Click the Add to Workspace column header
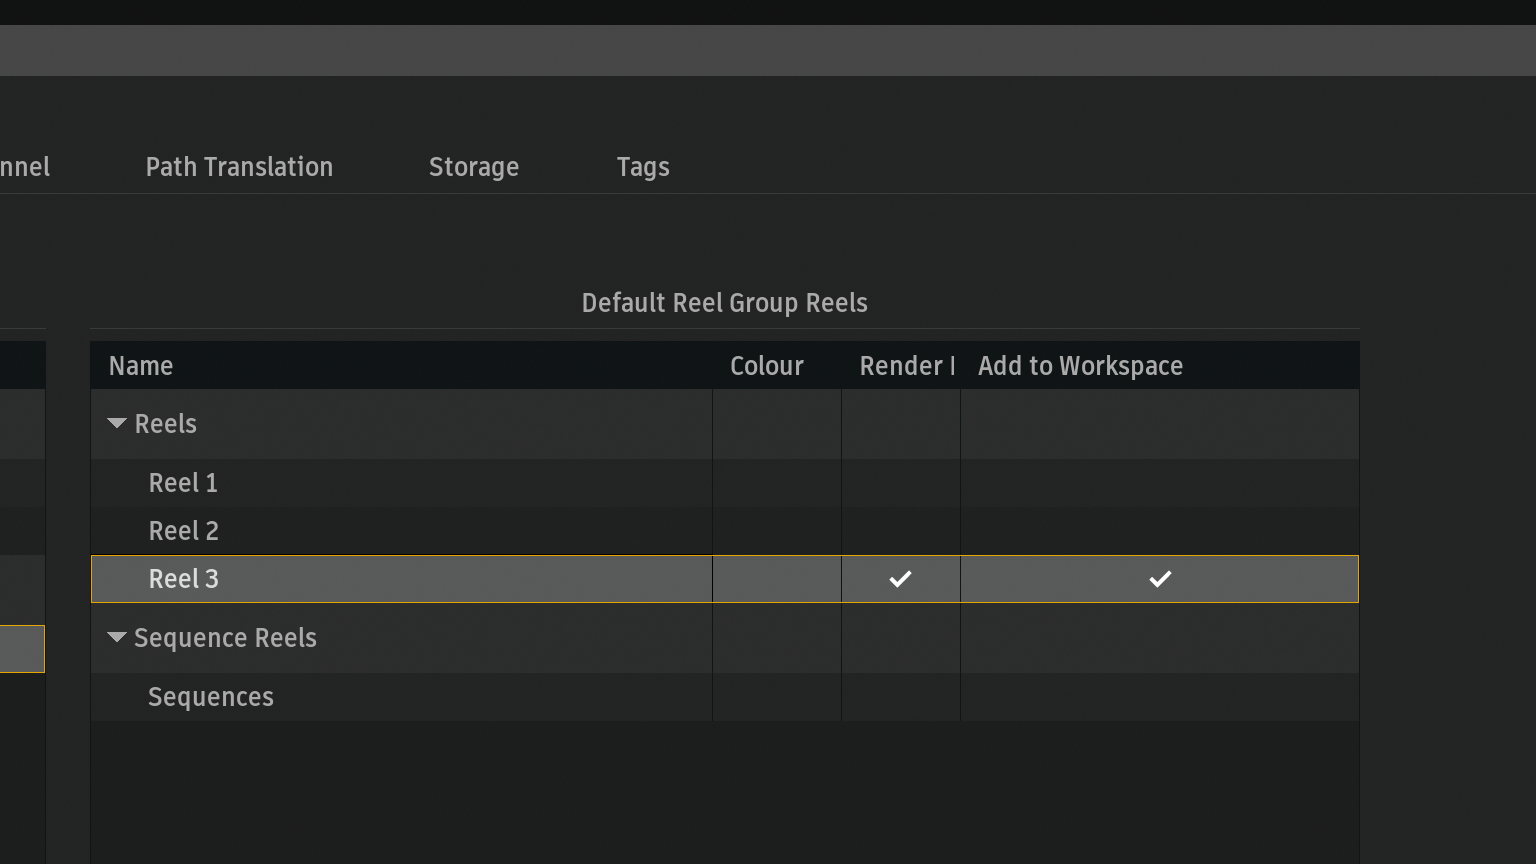The image size is (1536, 864). click(1080, 366)
